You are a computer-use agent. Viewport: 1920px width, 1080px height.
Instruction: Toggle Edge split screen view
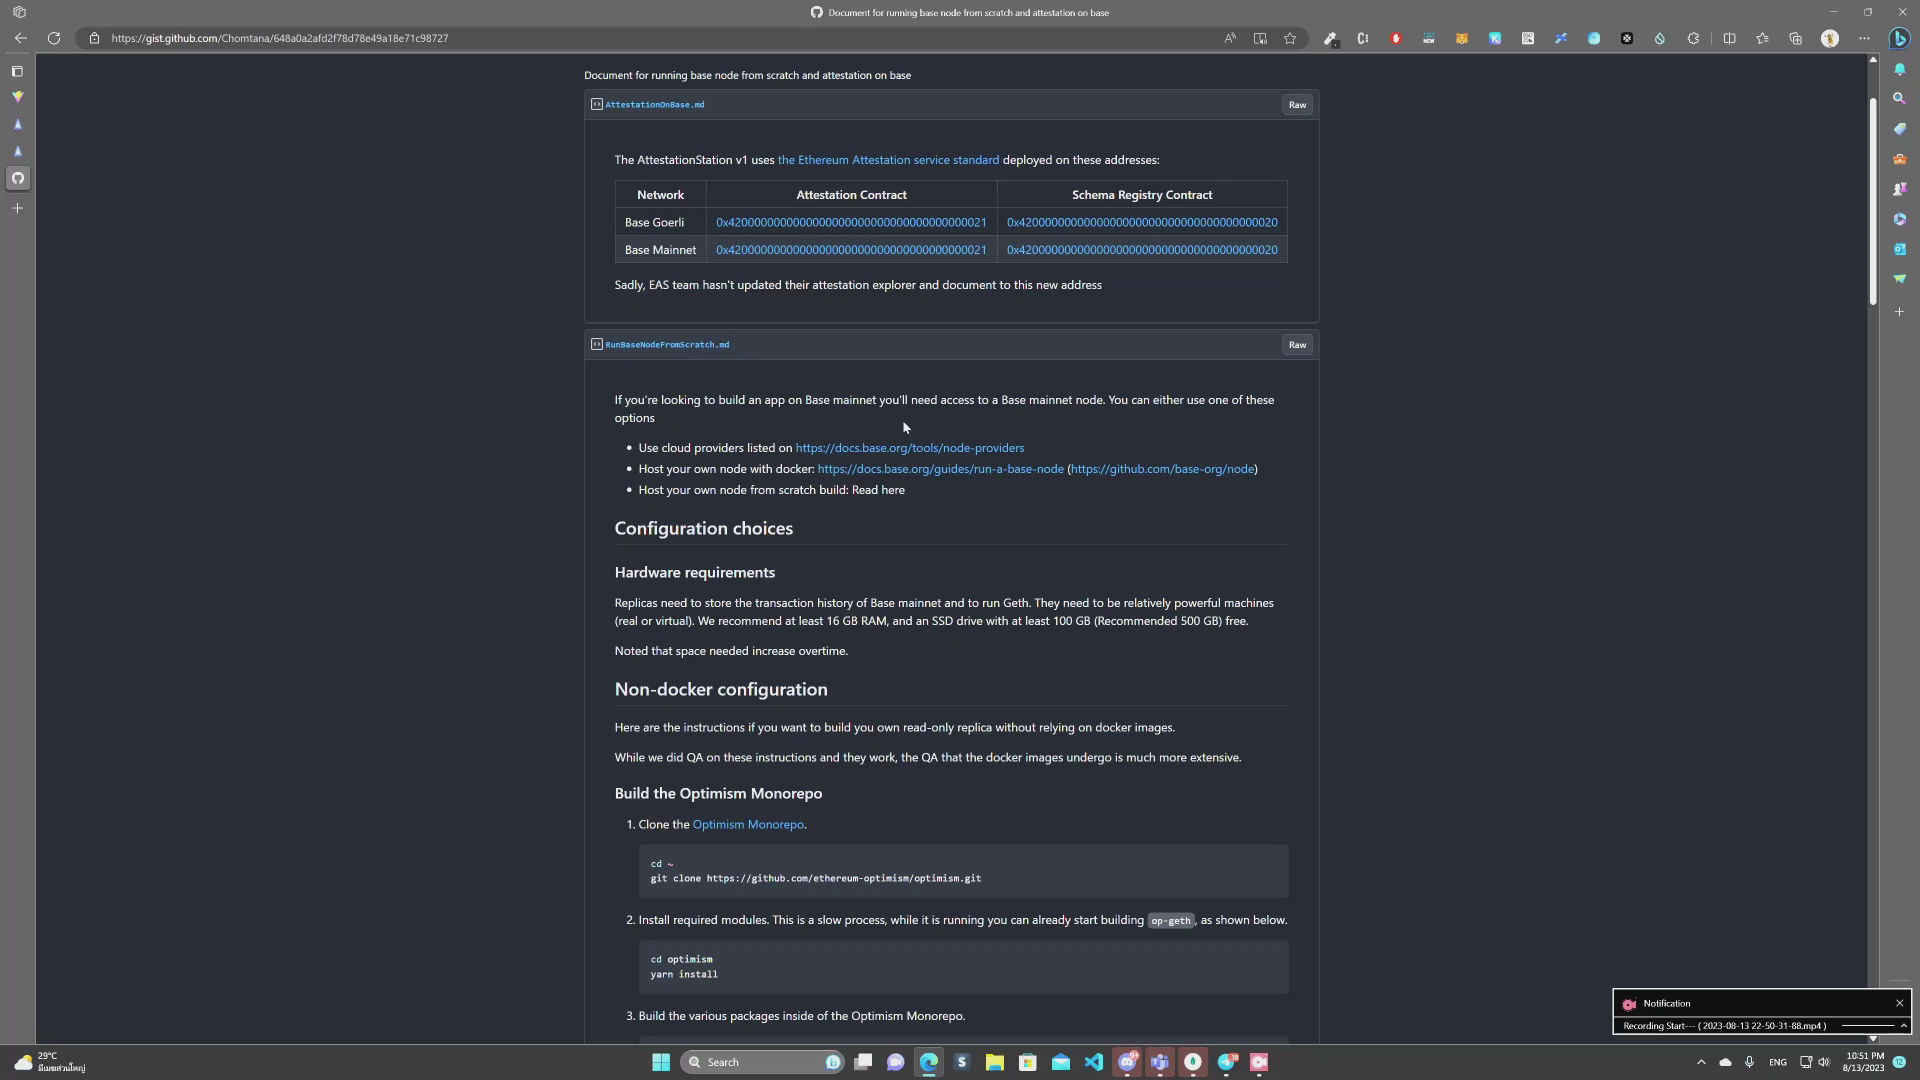[1729, 38]
